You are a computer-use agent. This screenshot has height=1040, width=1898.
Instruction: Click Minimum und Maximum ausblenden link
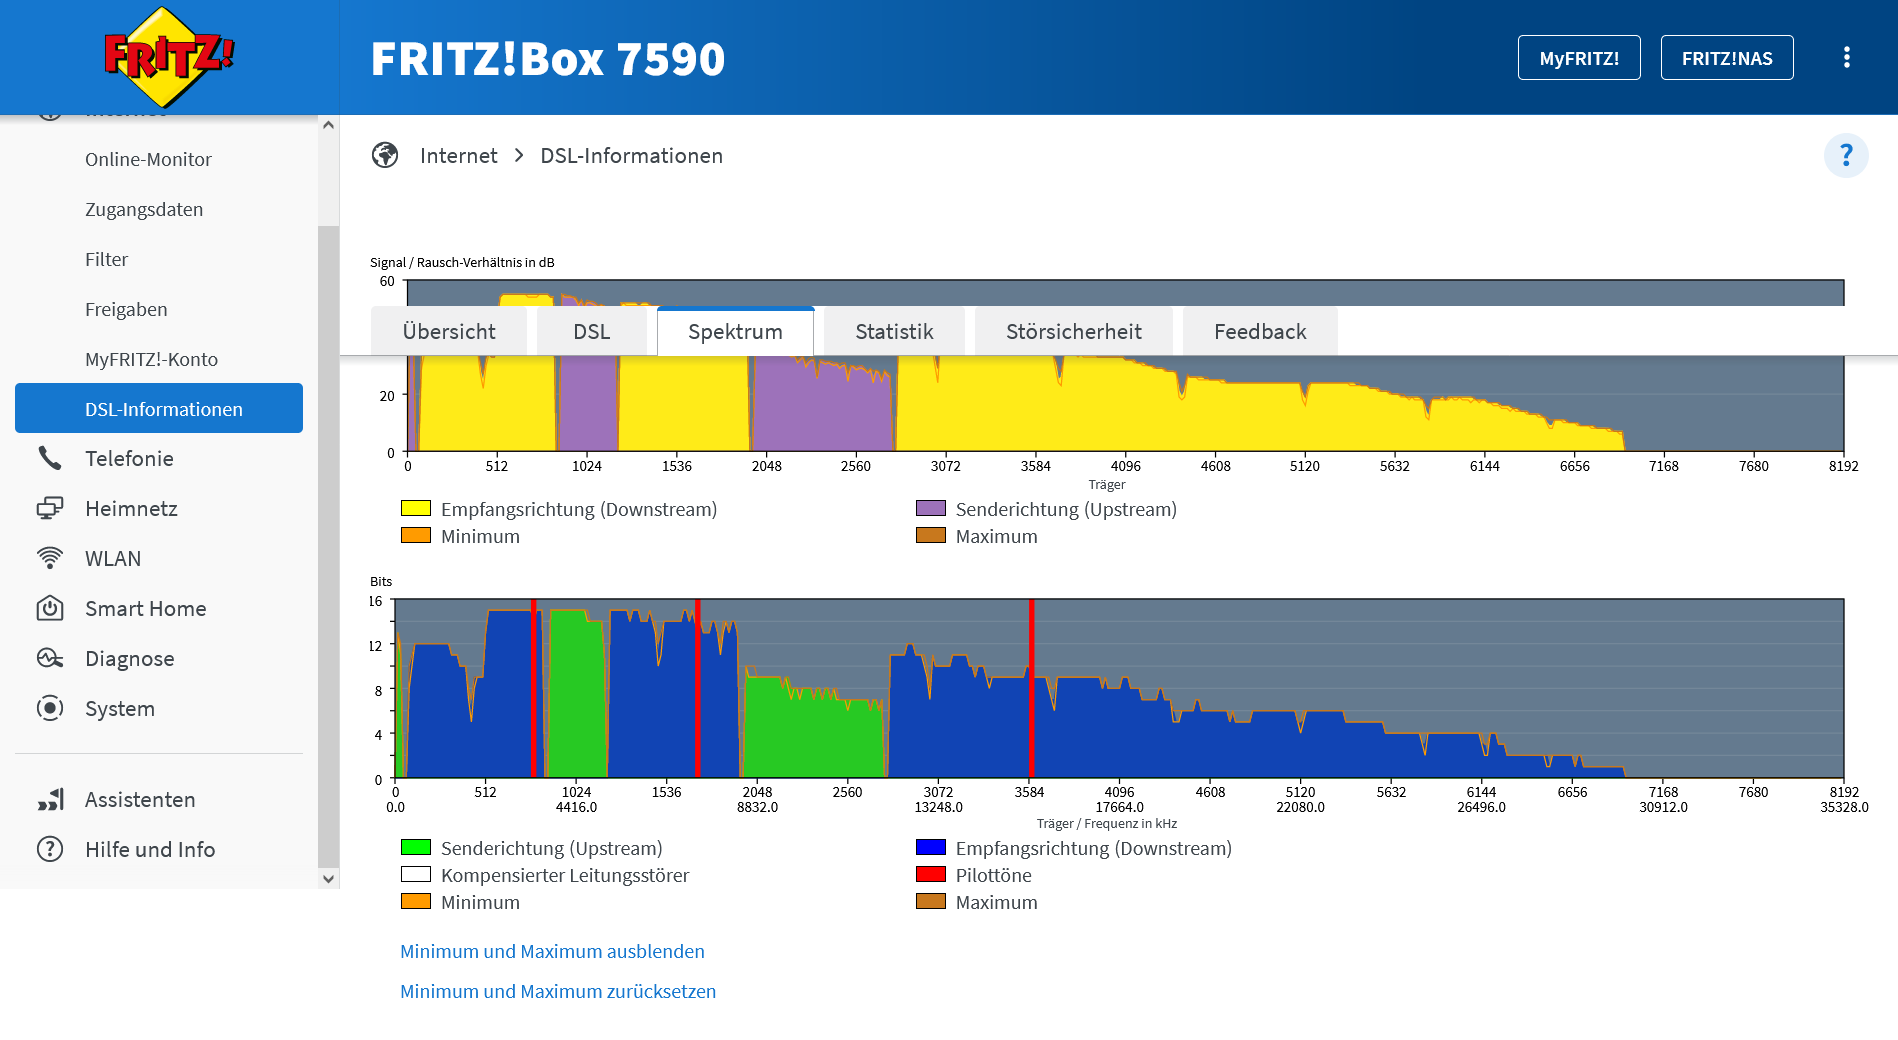point(552,951)
